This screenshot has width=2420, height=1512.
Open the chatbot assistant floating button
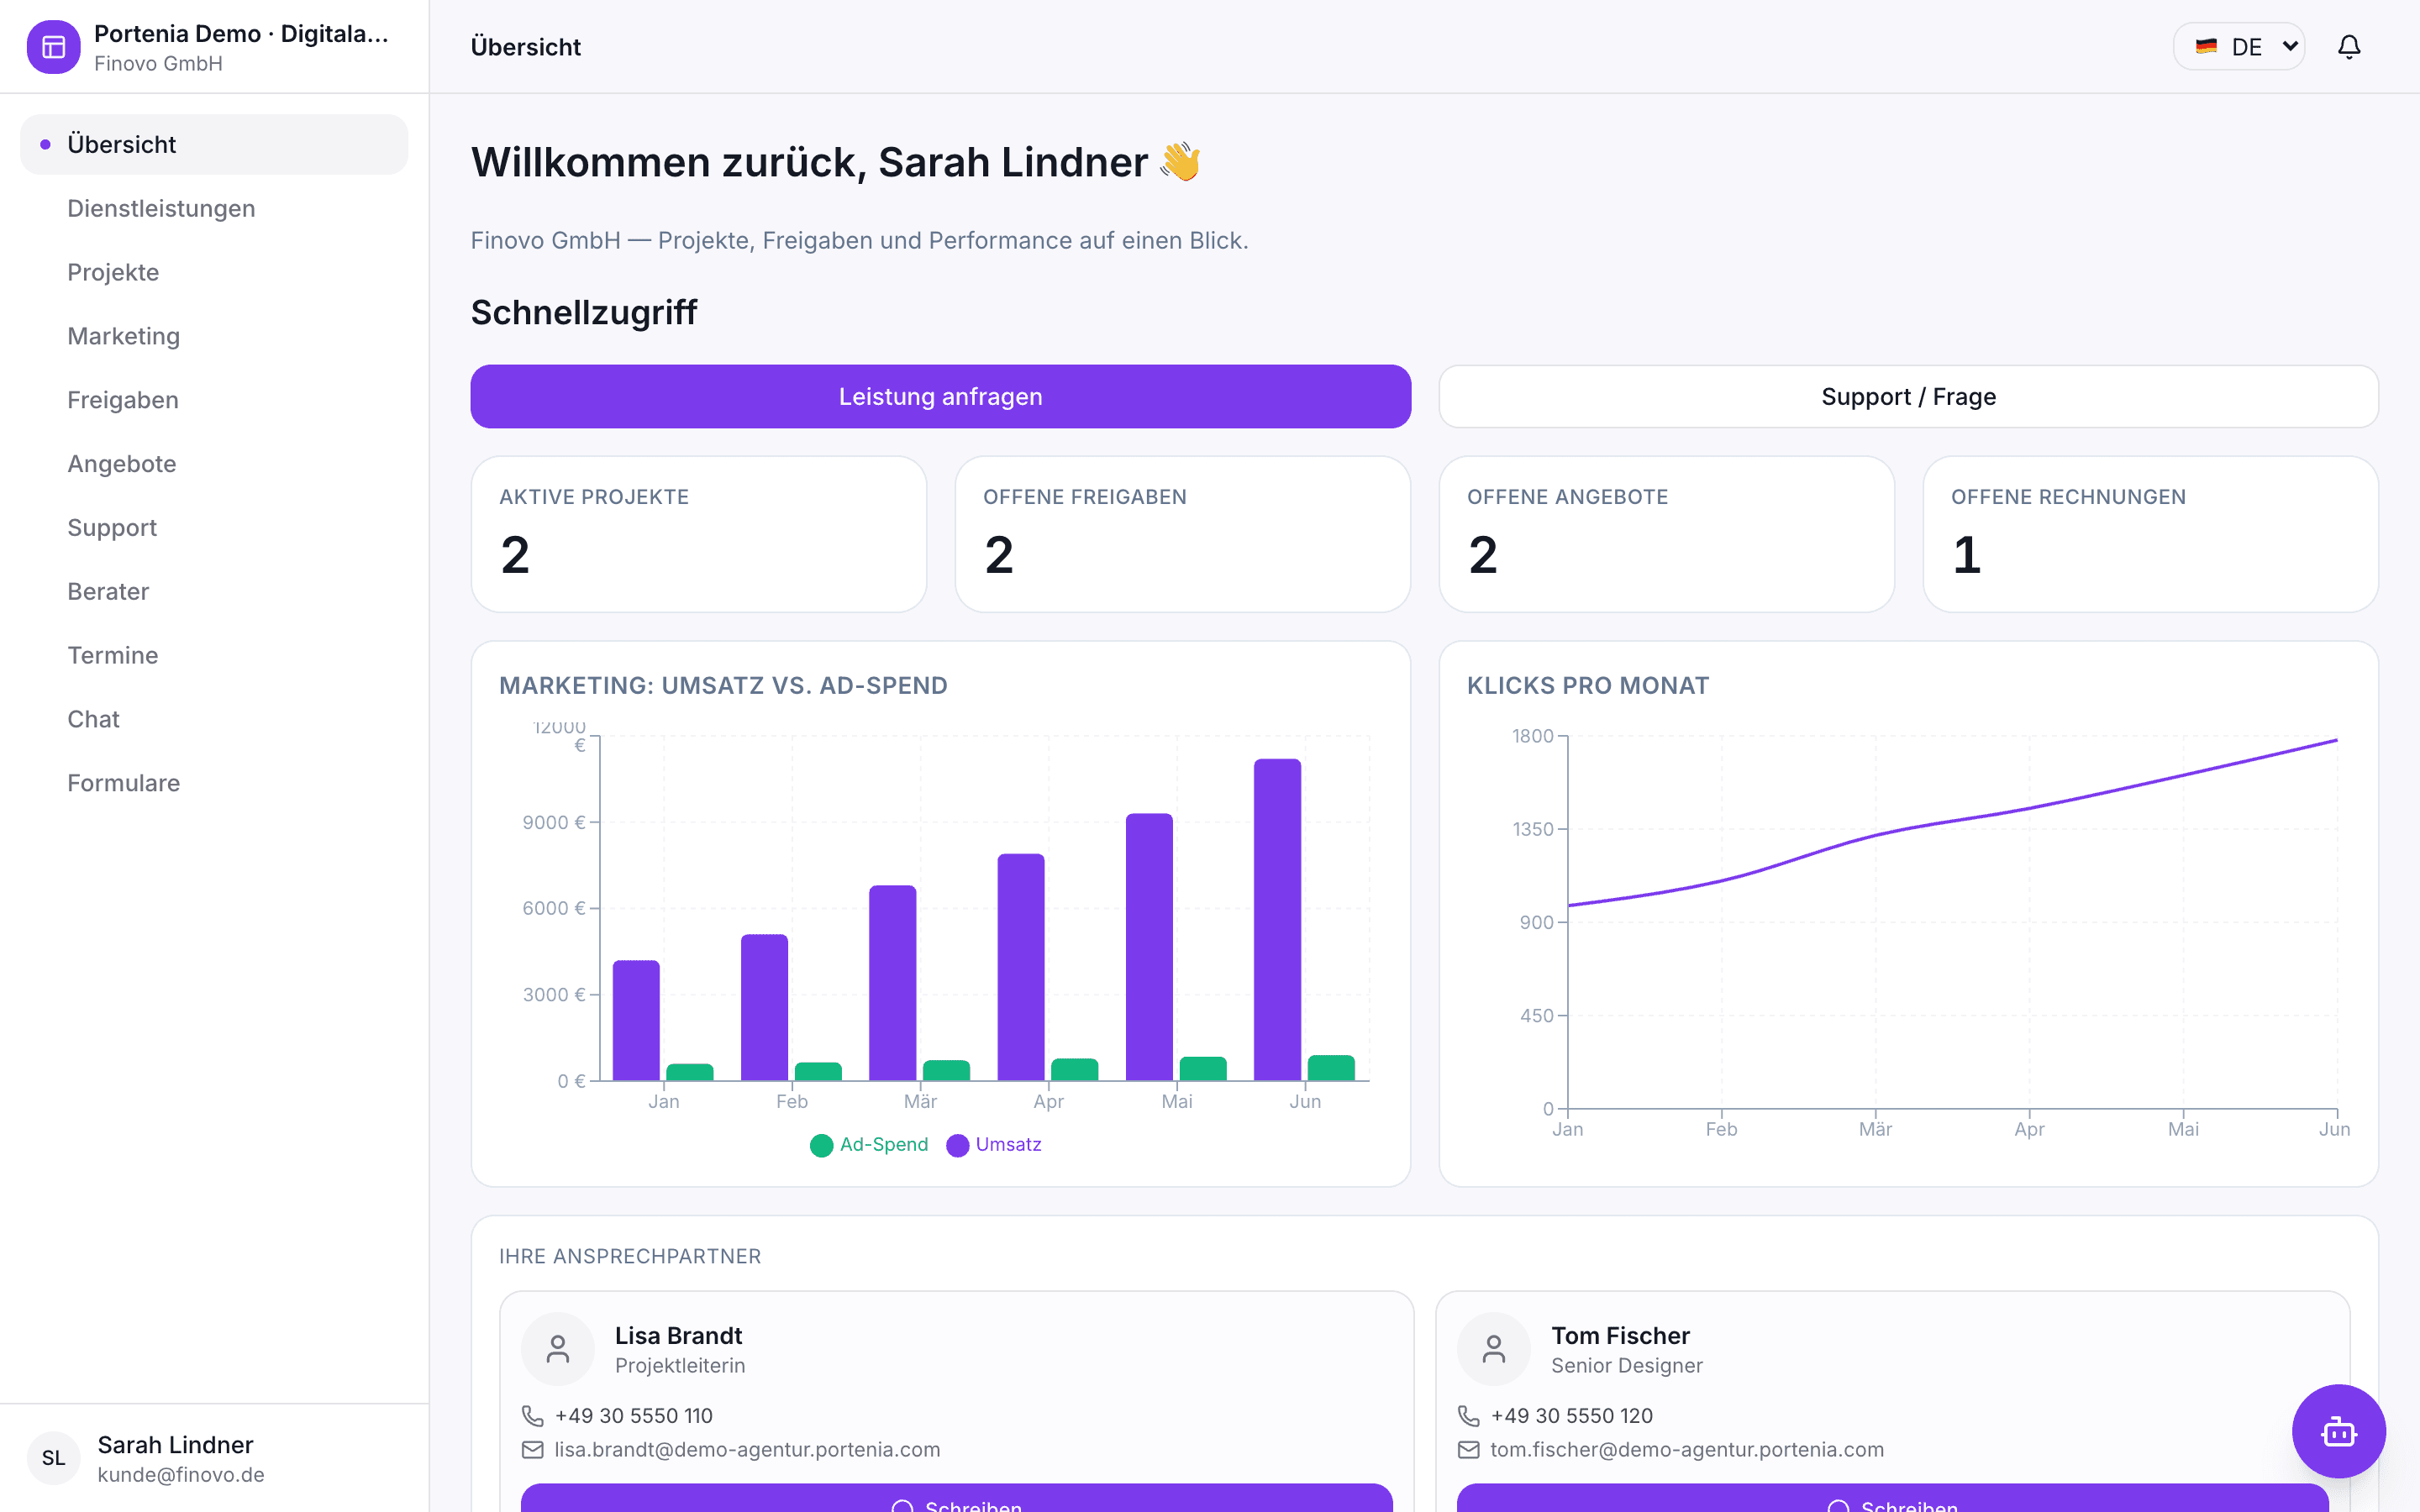[2338, 1431]
